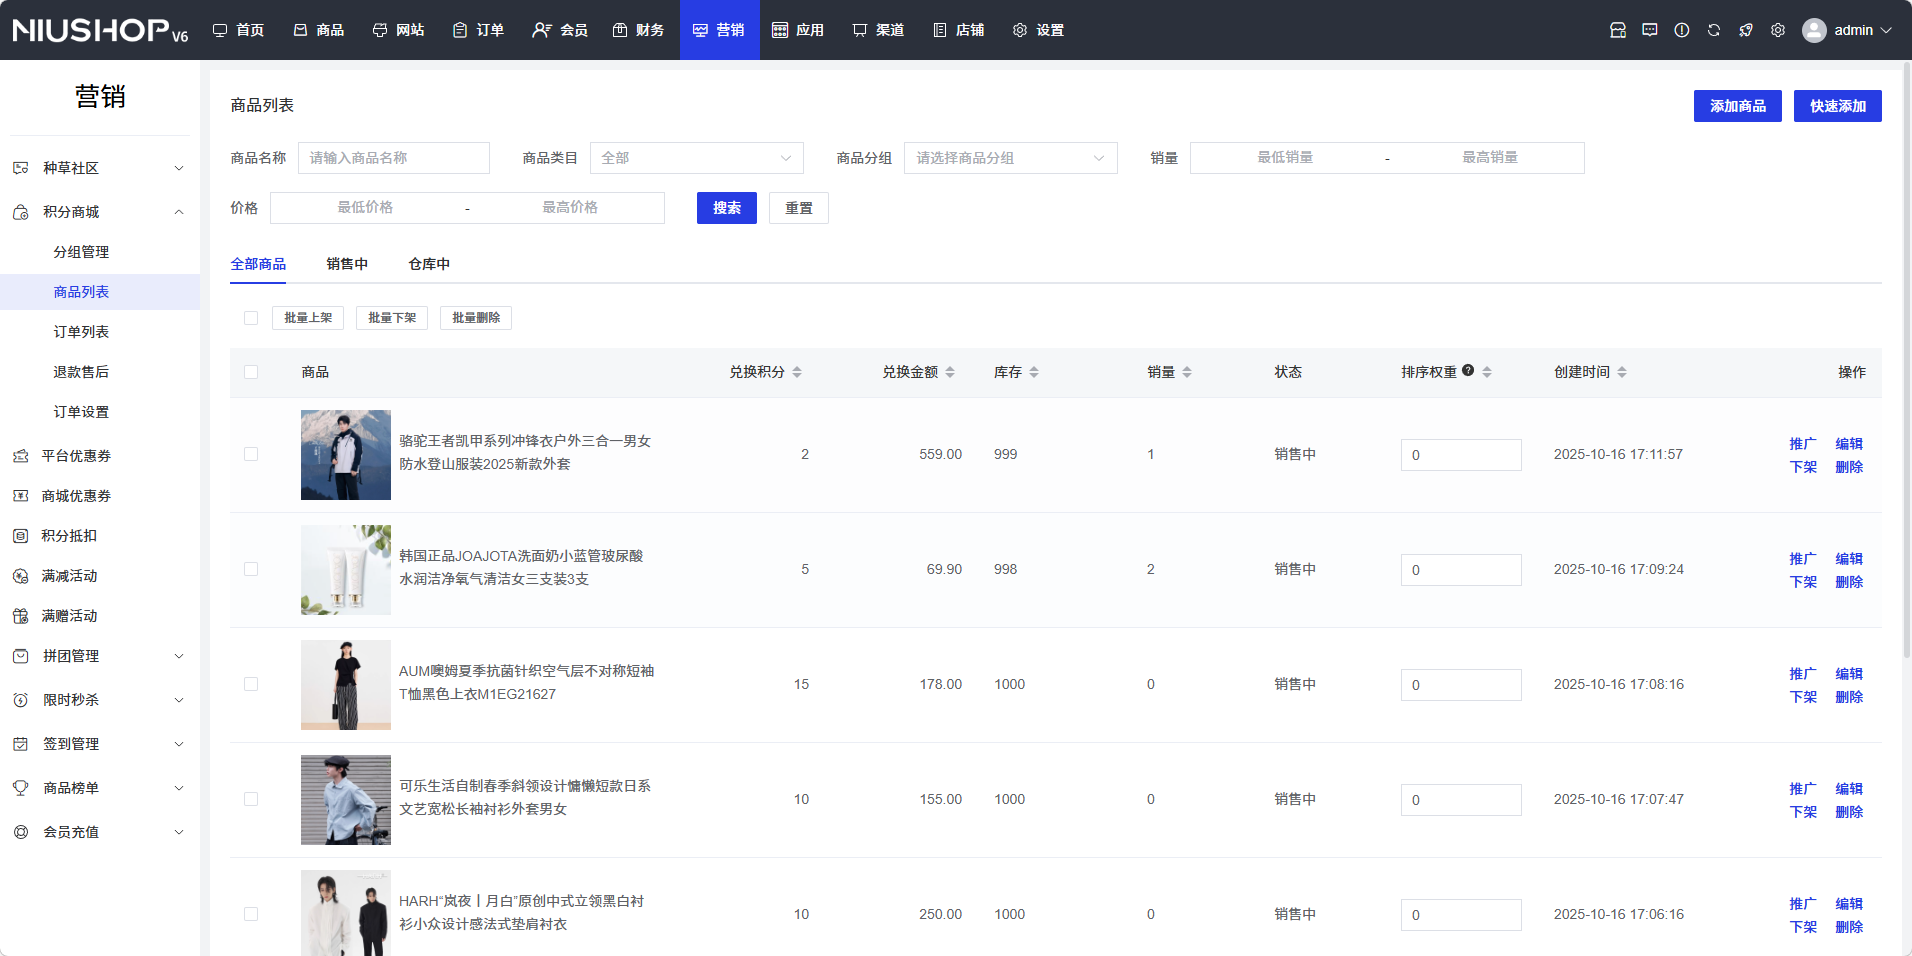Expand the 商品分组 selector
The width and height of the screenshot is (1912, 956).
click(1010, 158)
